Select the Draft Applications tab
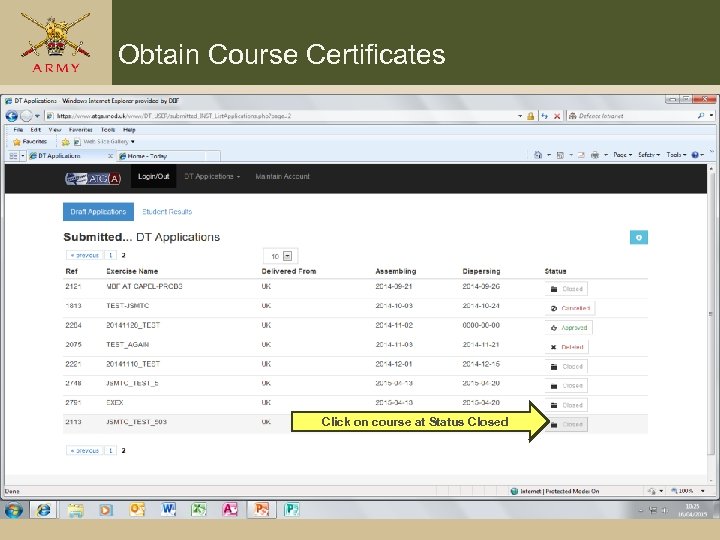Image resolution: width=720 pixels, height=540 pixels. coord(98,212)
